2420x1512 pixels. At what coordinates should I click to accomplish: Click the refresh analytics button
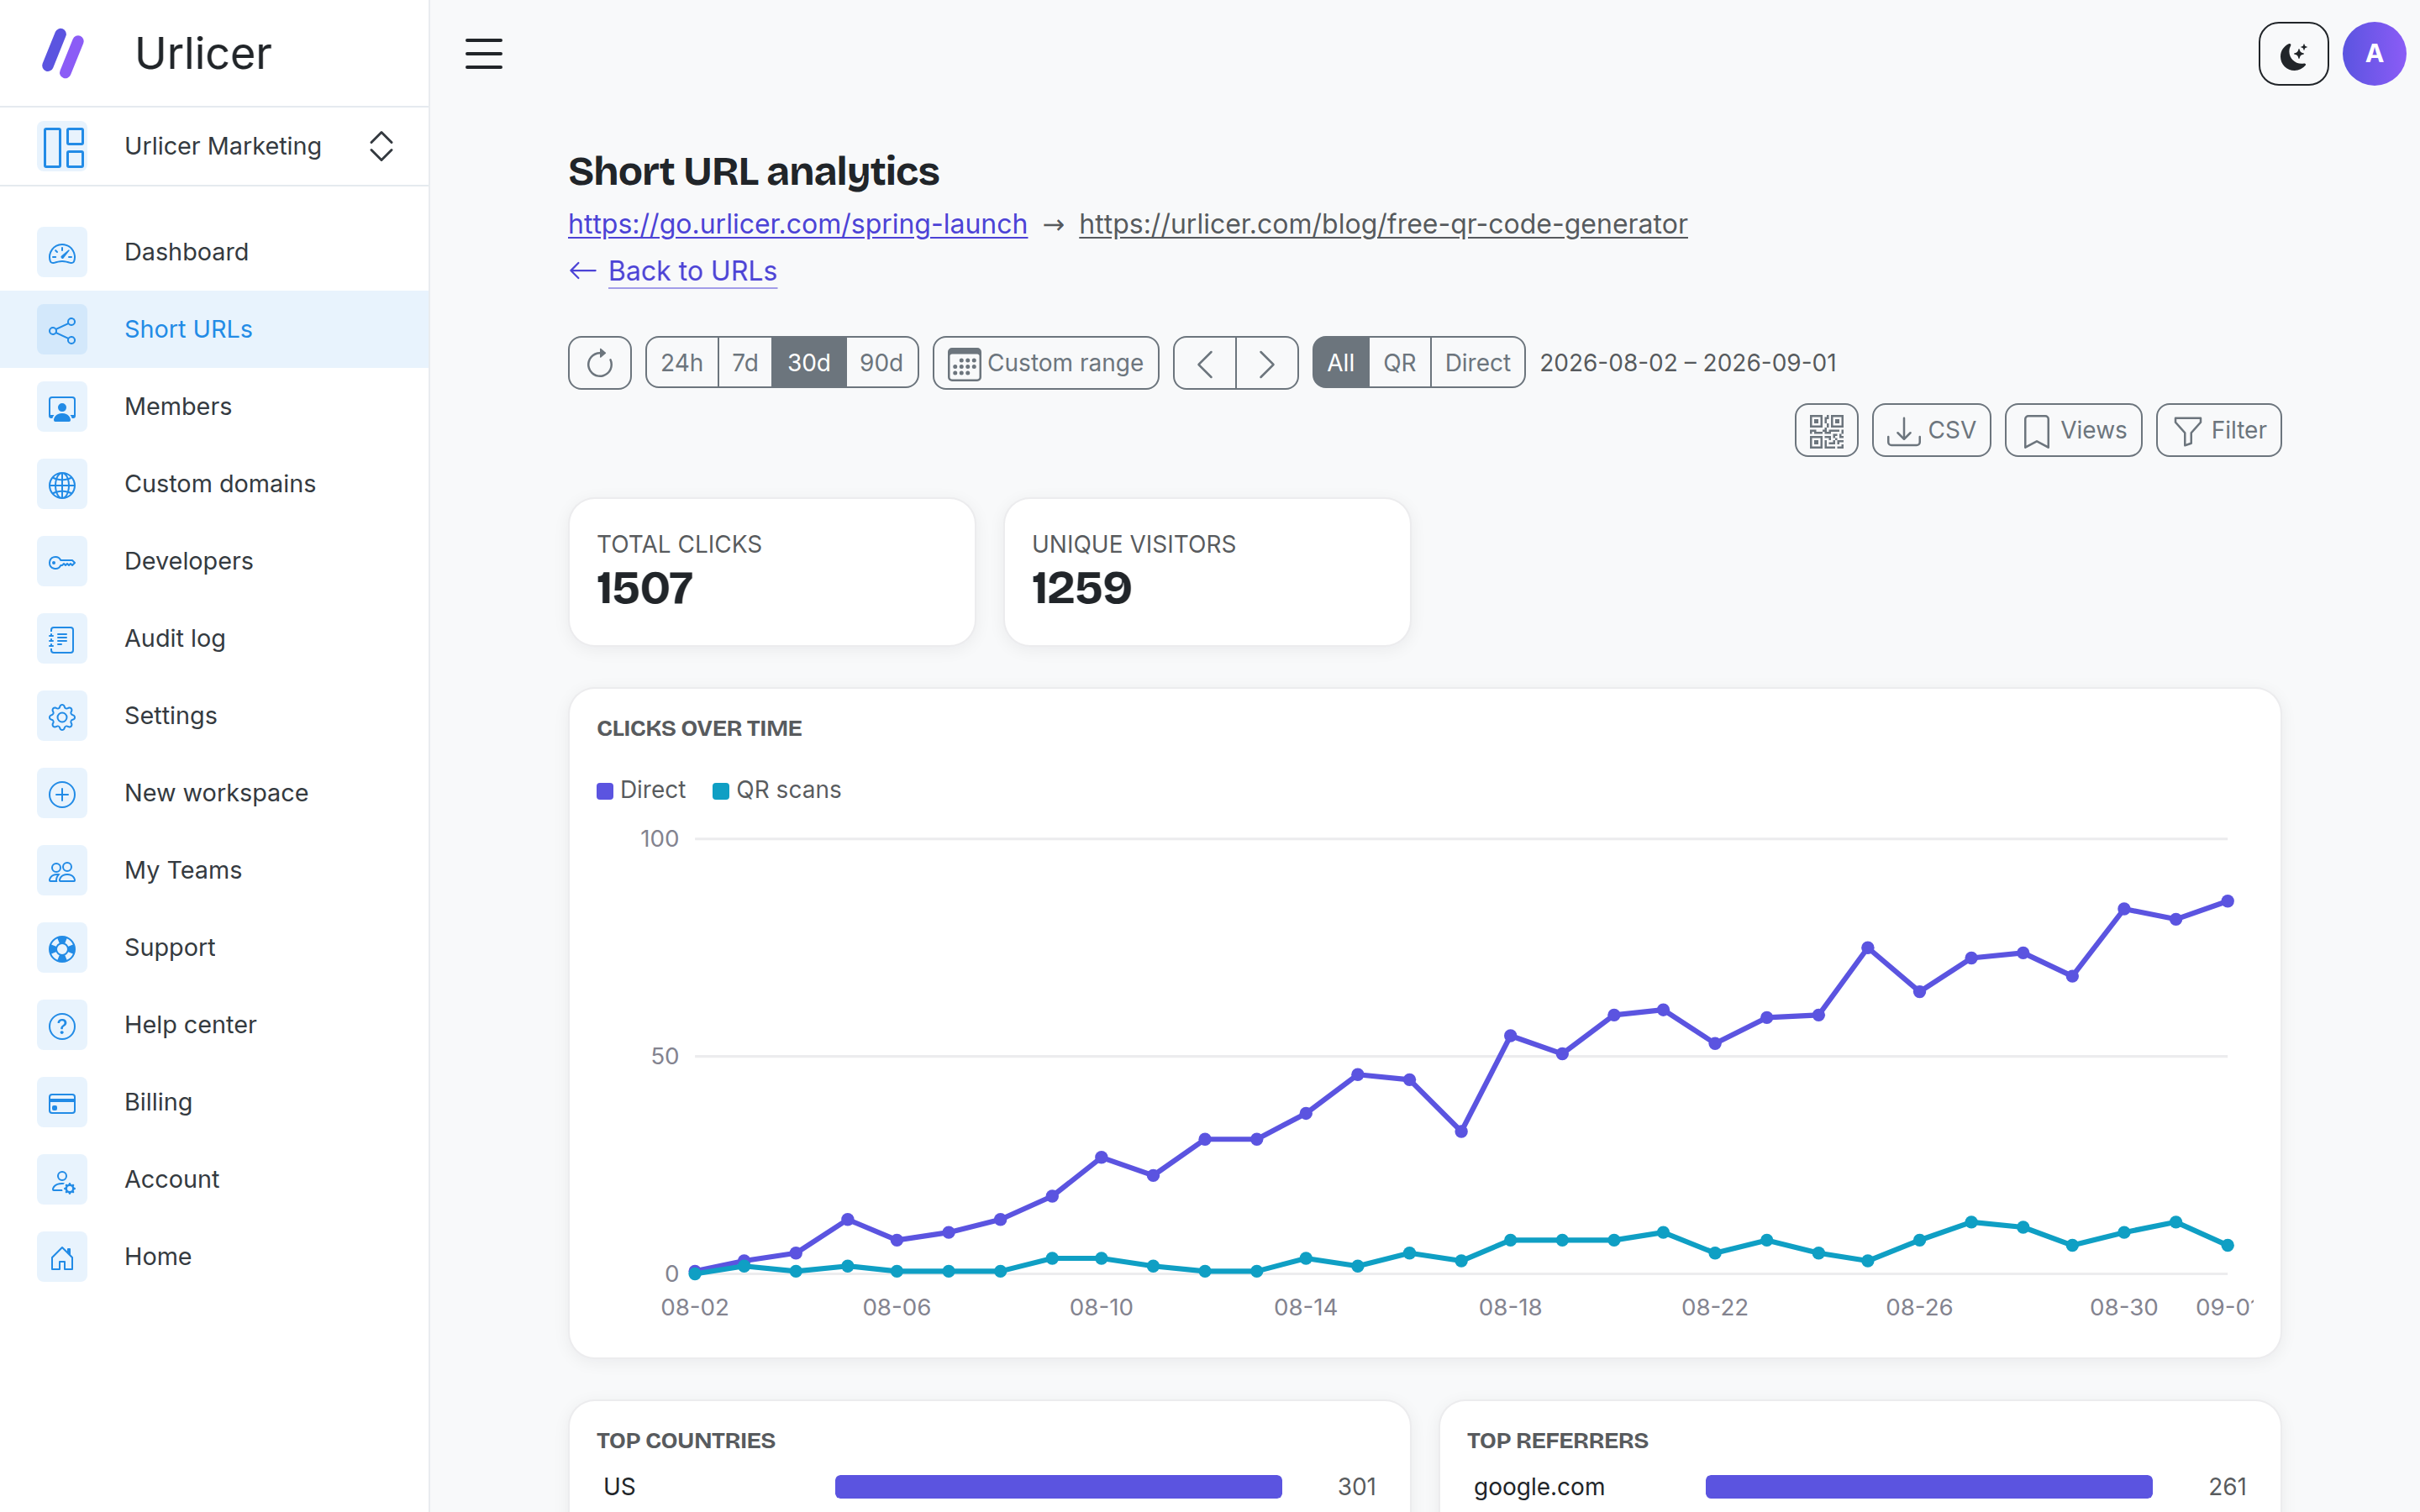point(599,363)
